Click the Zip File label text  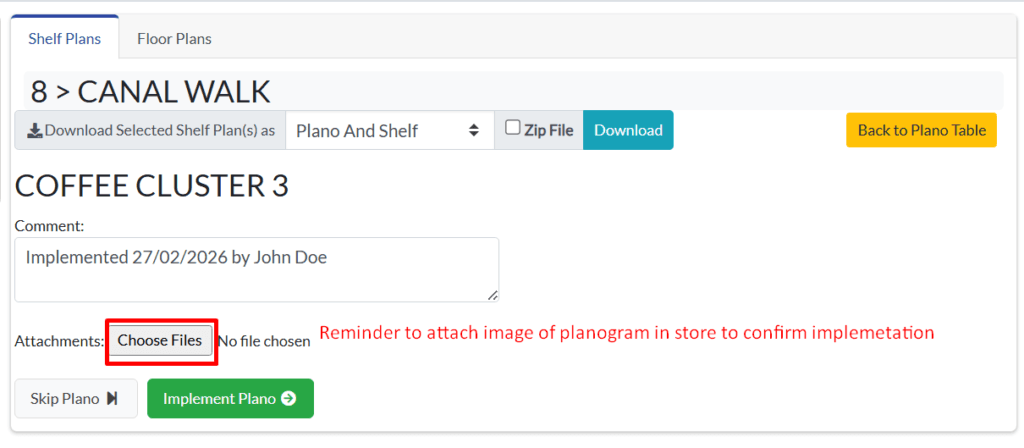point(548,131)
